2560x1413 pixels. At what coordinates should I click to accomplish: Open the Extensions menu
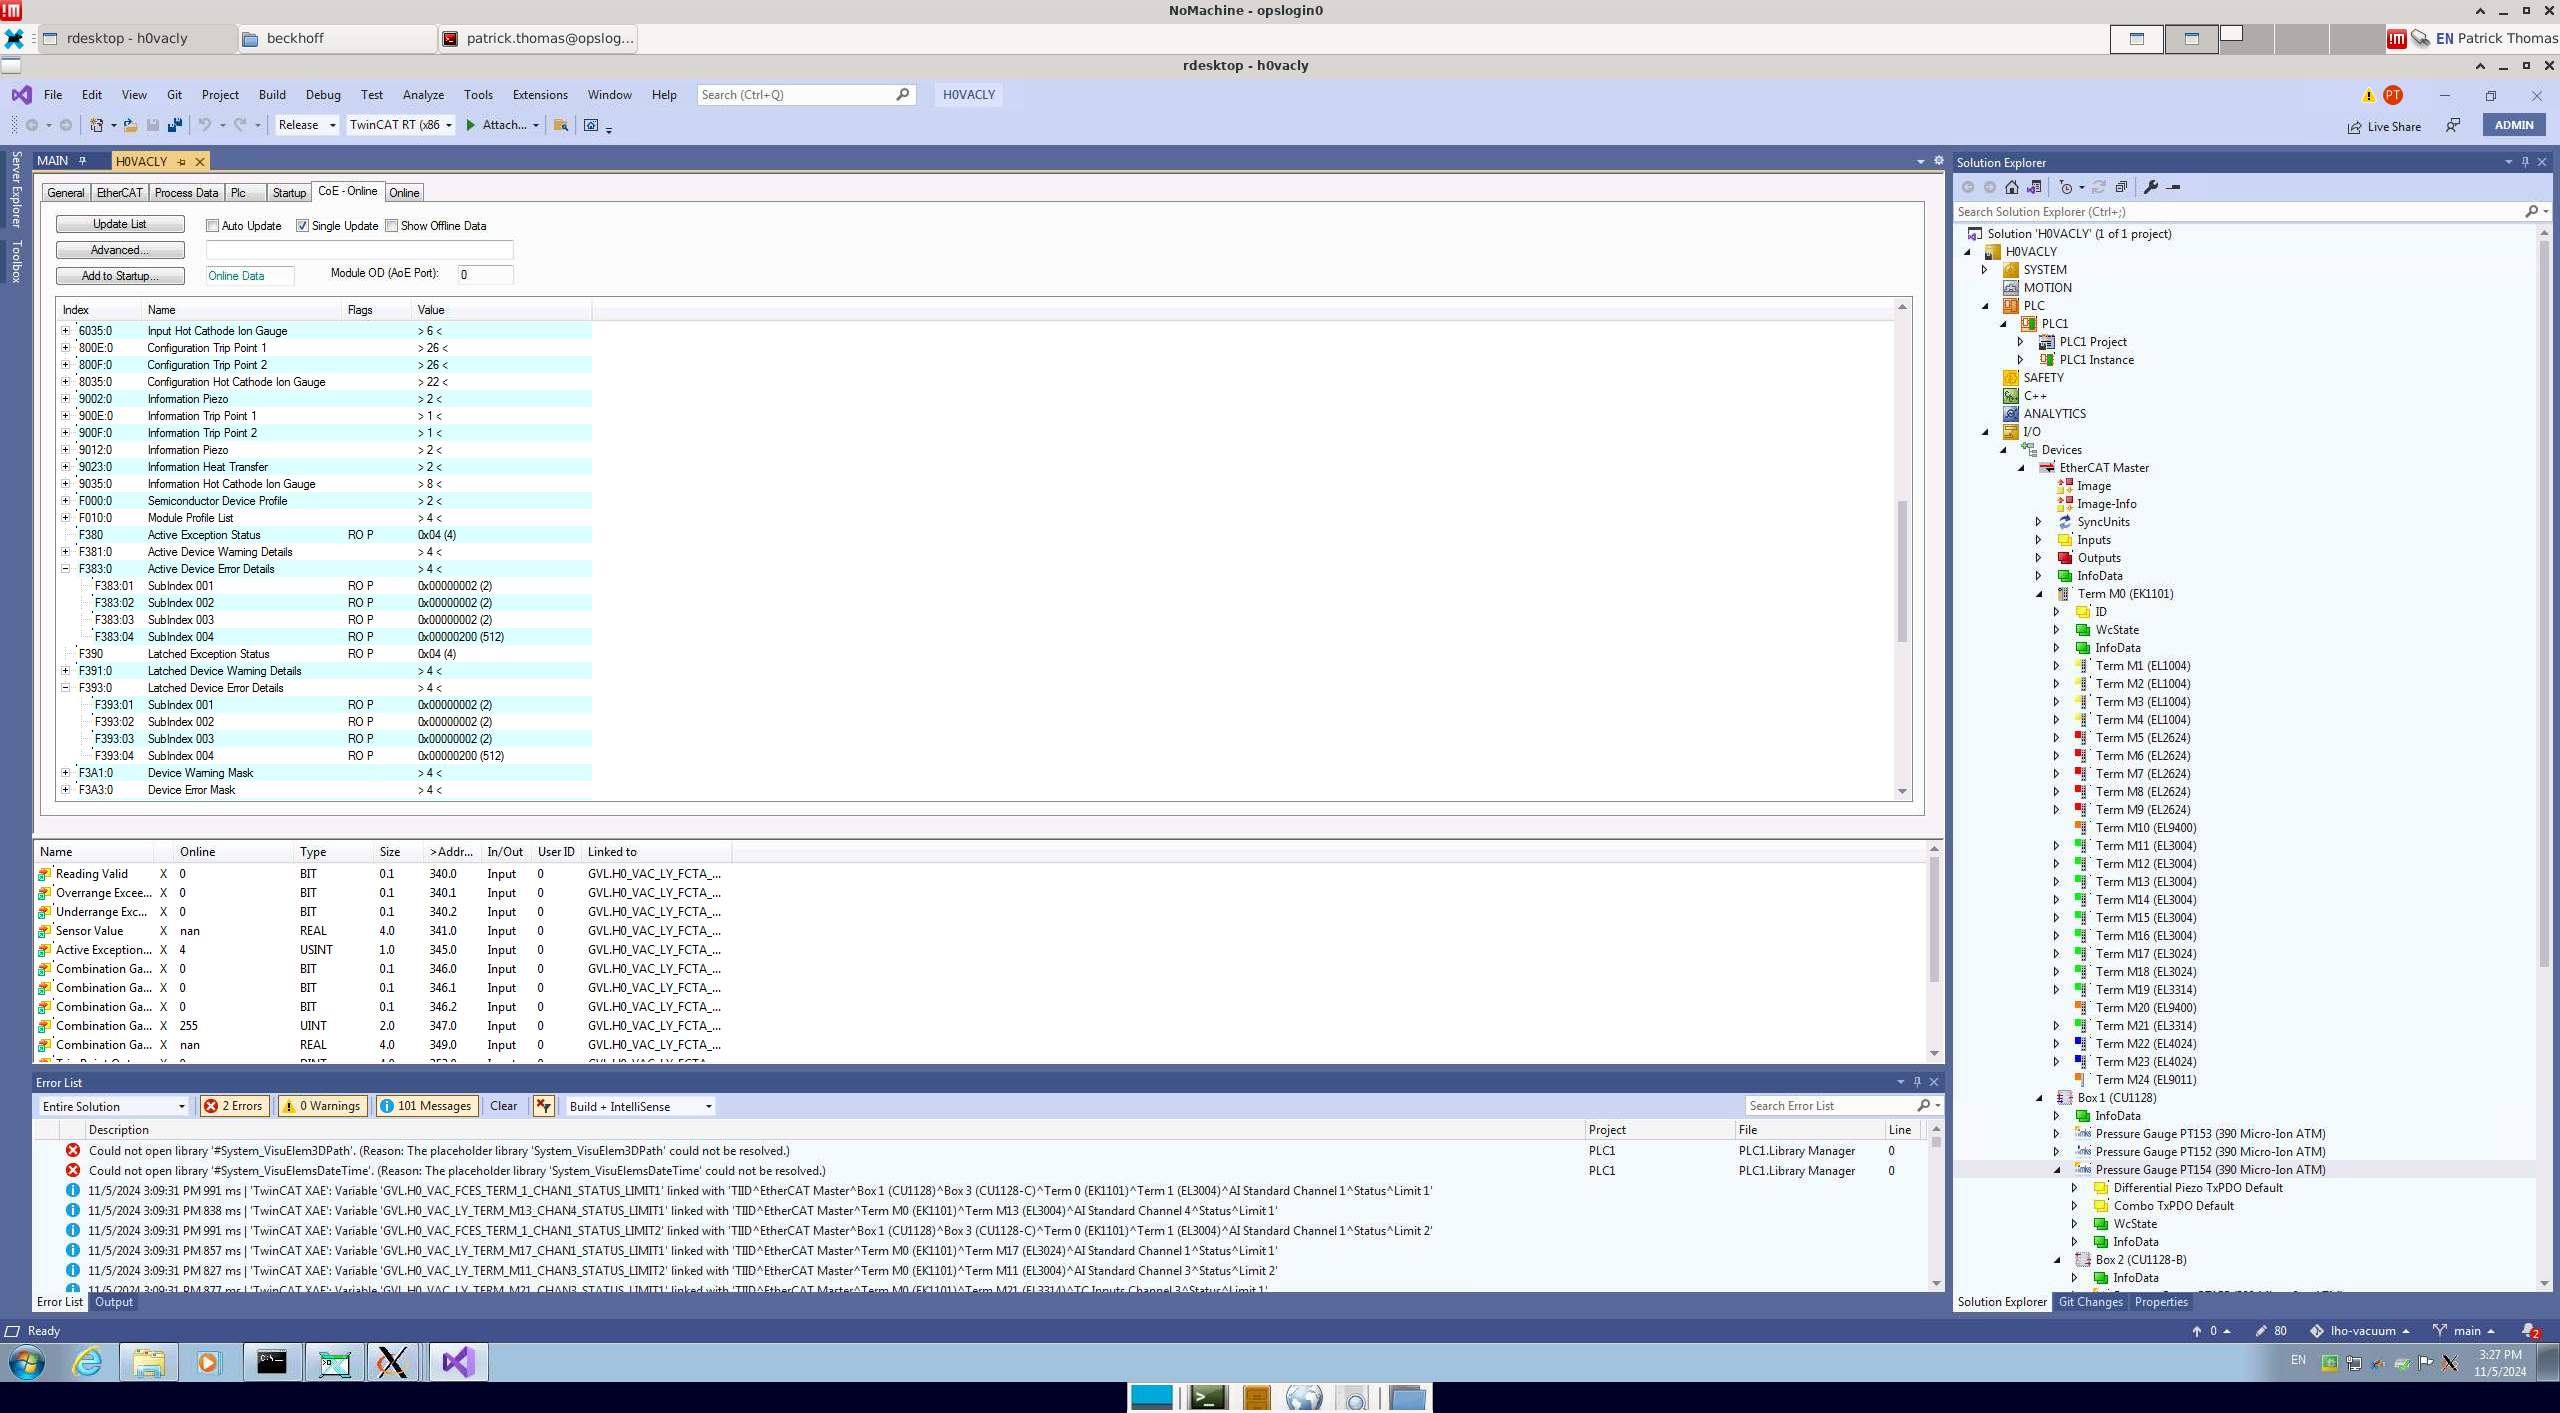[x=540, y=95]
